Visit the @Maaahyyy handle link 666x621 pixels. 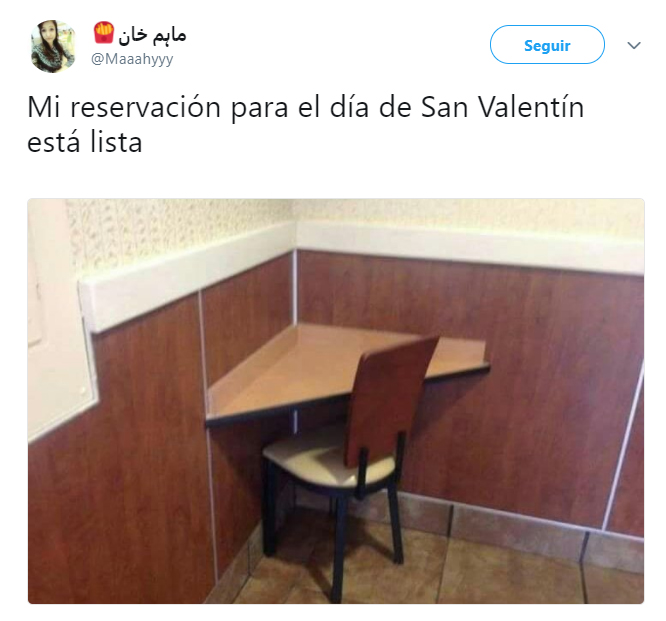(x=132, y=59)
